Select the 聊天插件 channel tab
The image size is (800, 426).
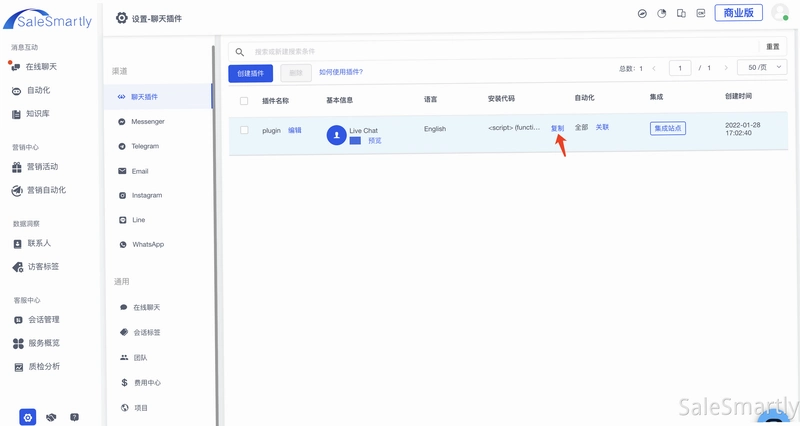pos(157,96)
